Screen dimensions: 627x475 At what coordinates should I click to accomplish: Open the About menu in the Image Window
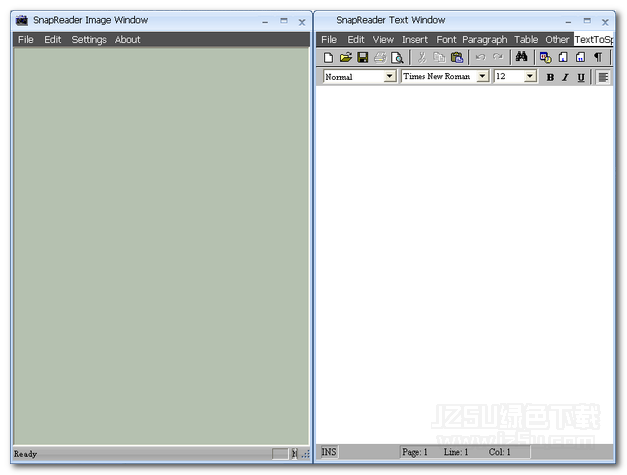point(127,40)
